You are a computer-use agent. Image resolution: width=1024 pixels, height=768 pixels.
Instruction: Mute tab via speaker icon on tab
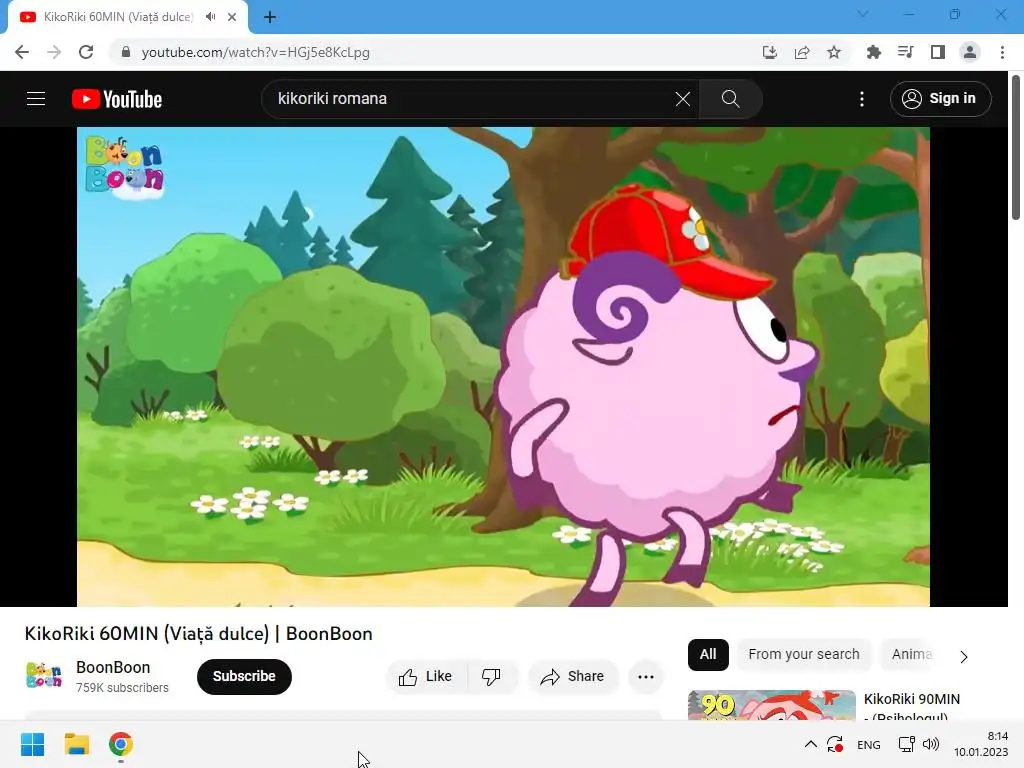coord(210,17)
